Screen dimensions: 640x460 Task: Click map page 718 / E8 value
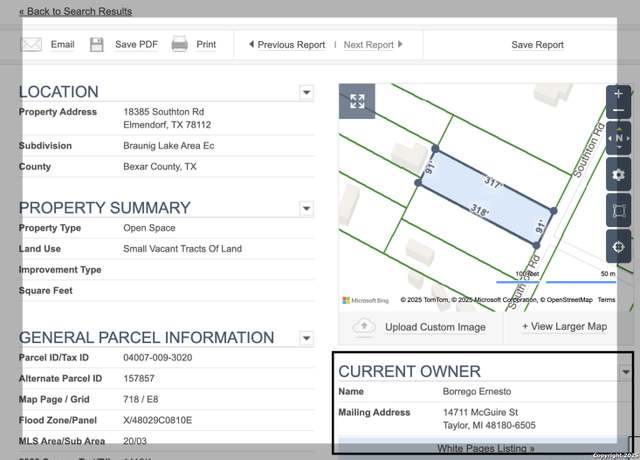[141, 399]
